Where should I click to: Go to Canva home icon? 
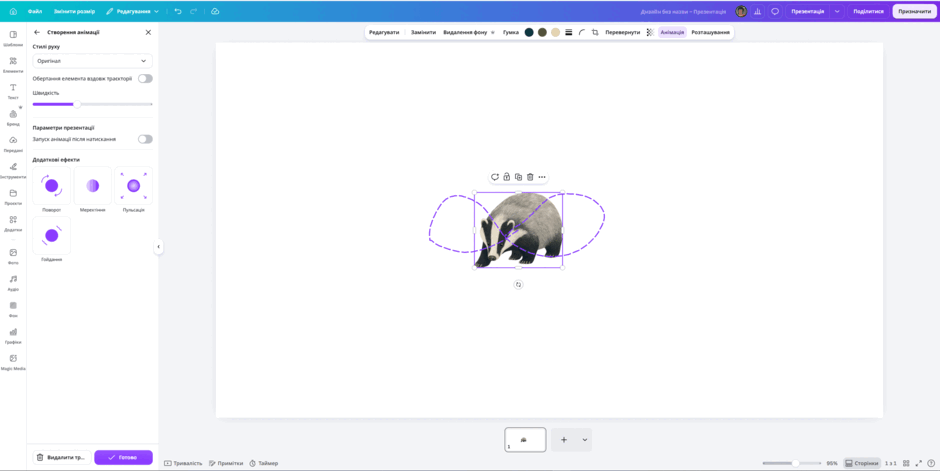(x=13, y=11)
